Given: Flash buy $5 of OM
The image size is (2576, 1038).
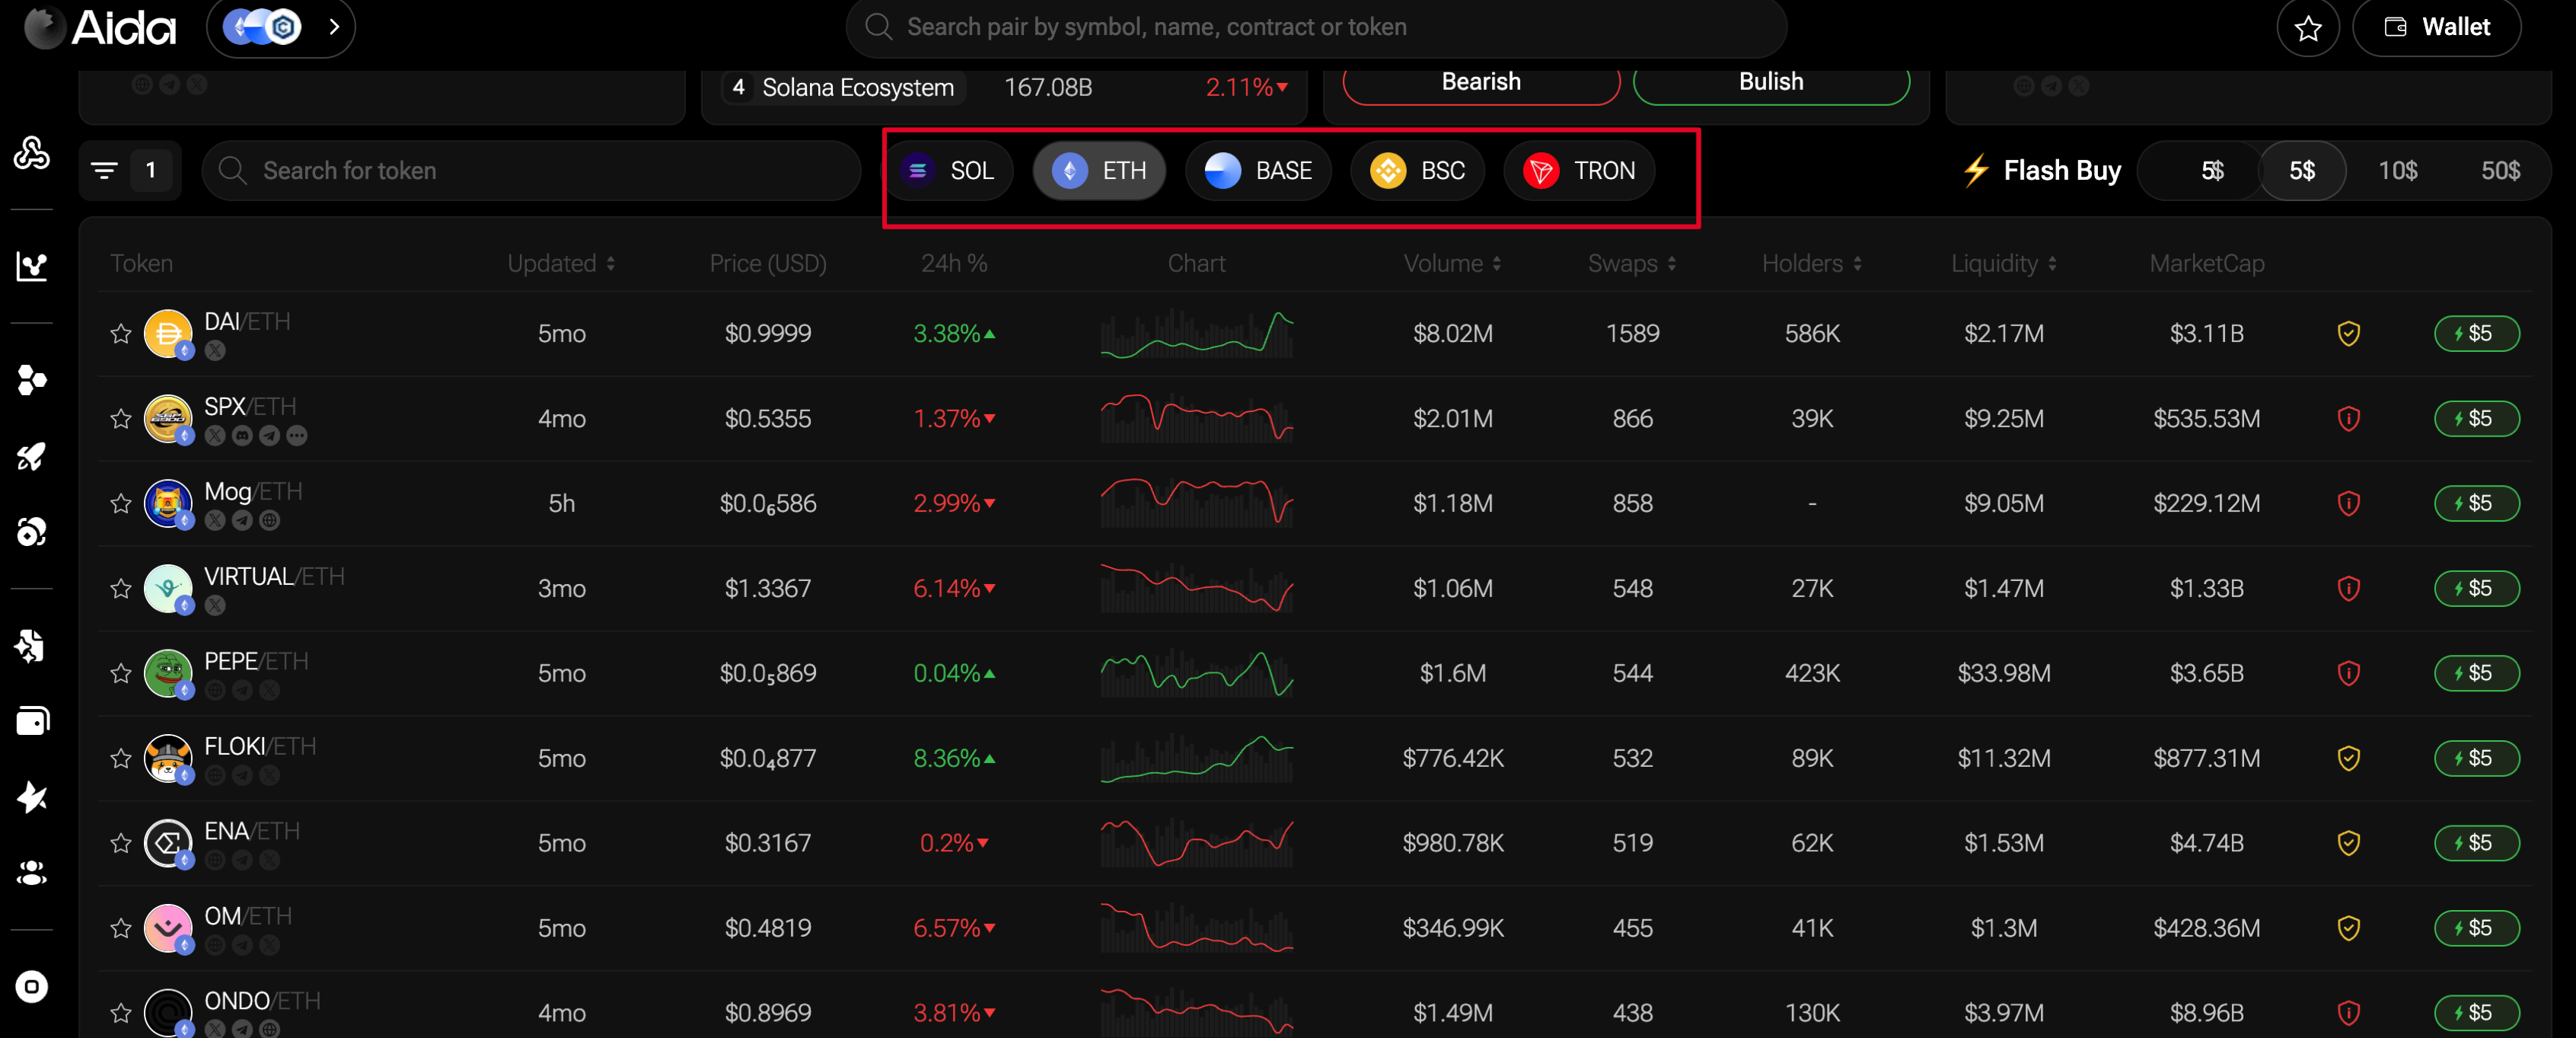Looking at the screenshot, I should point(2476,928).
